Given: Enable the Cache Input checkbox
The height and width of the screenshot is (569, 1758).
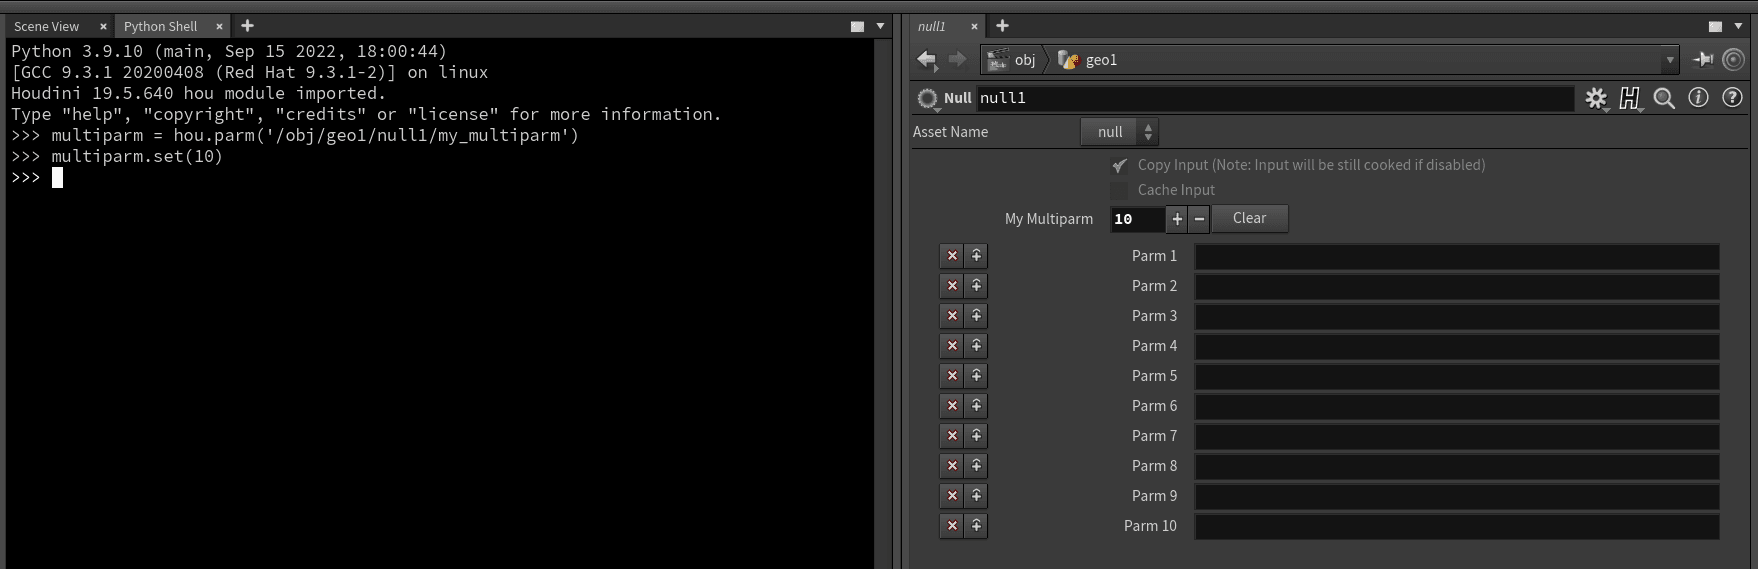Looking at the screenshot, I should point(1119,190).
